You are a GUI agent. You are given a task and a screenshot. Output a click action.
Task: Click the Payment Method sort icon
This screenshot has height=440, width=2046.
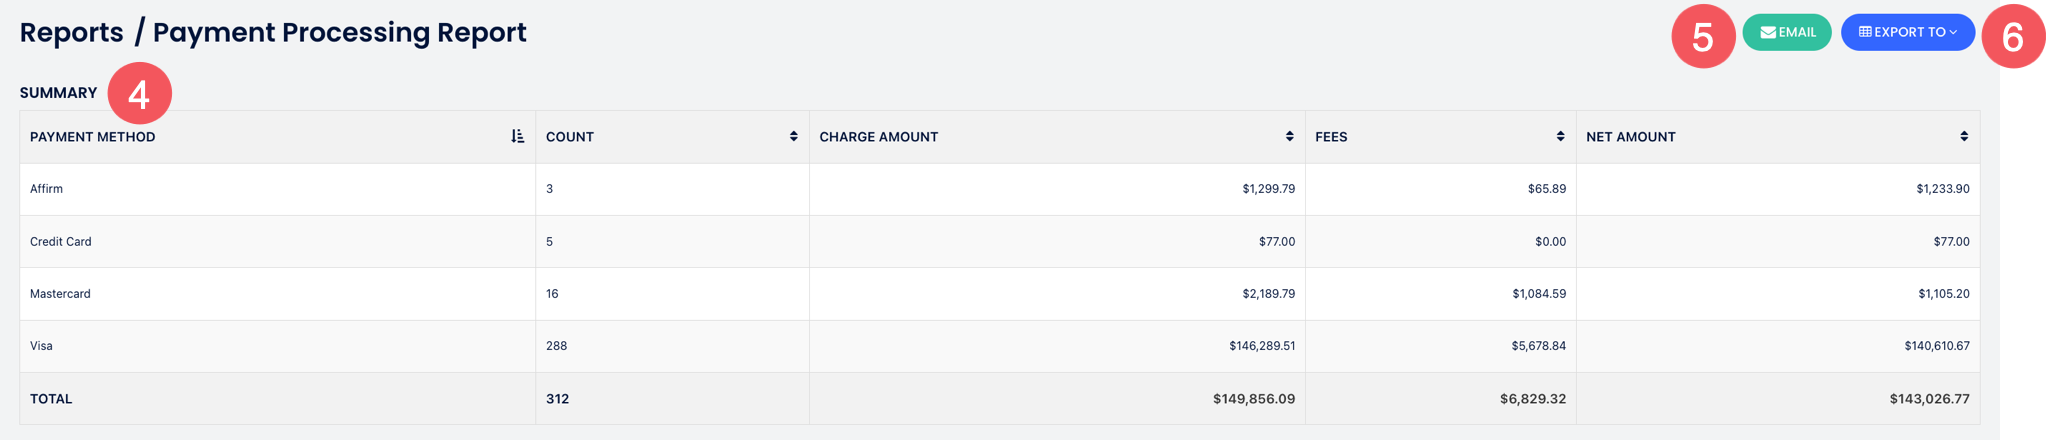coord(517,137)
